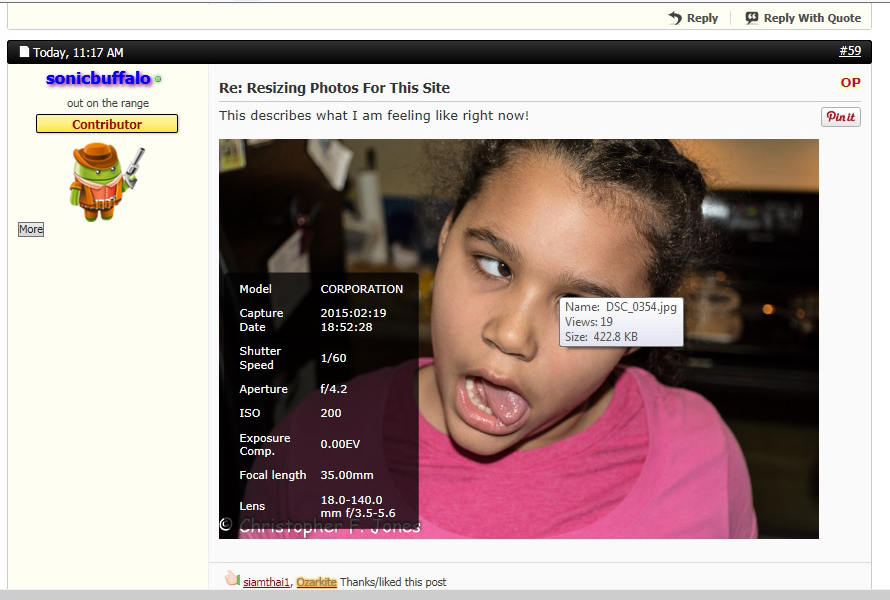
Task: Click the red OP label
Action: 850,83
